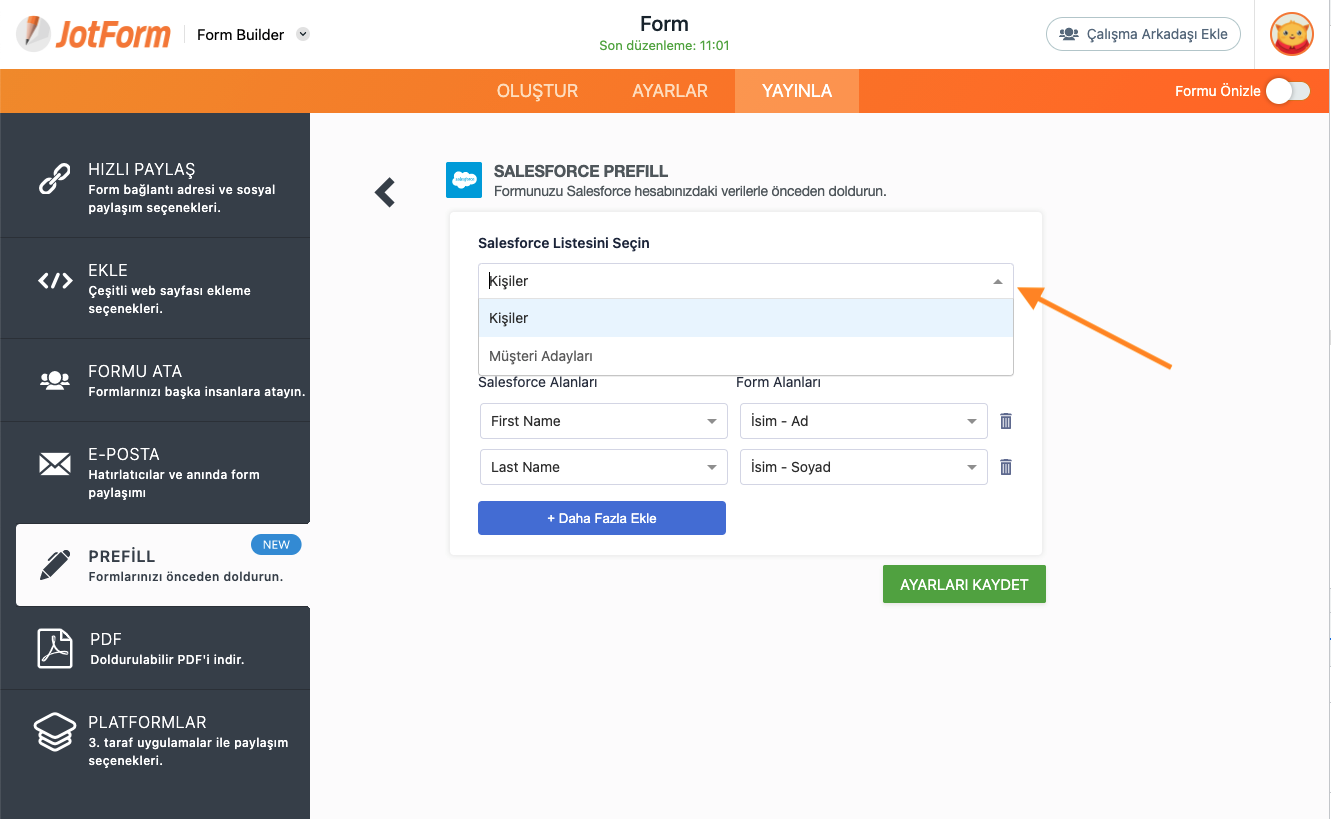
Task: Click the JotForm logo
Action: [x=93, y=34]
